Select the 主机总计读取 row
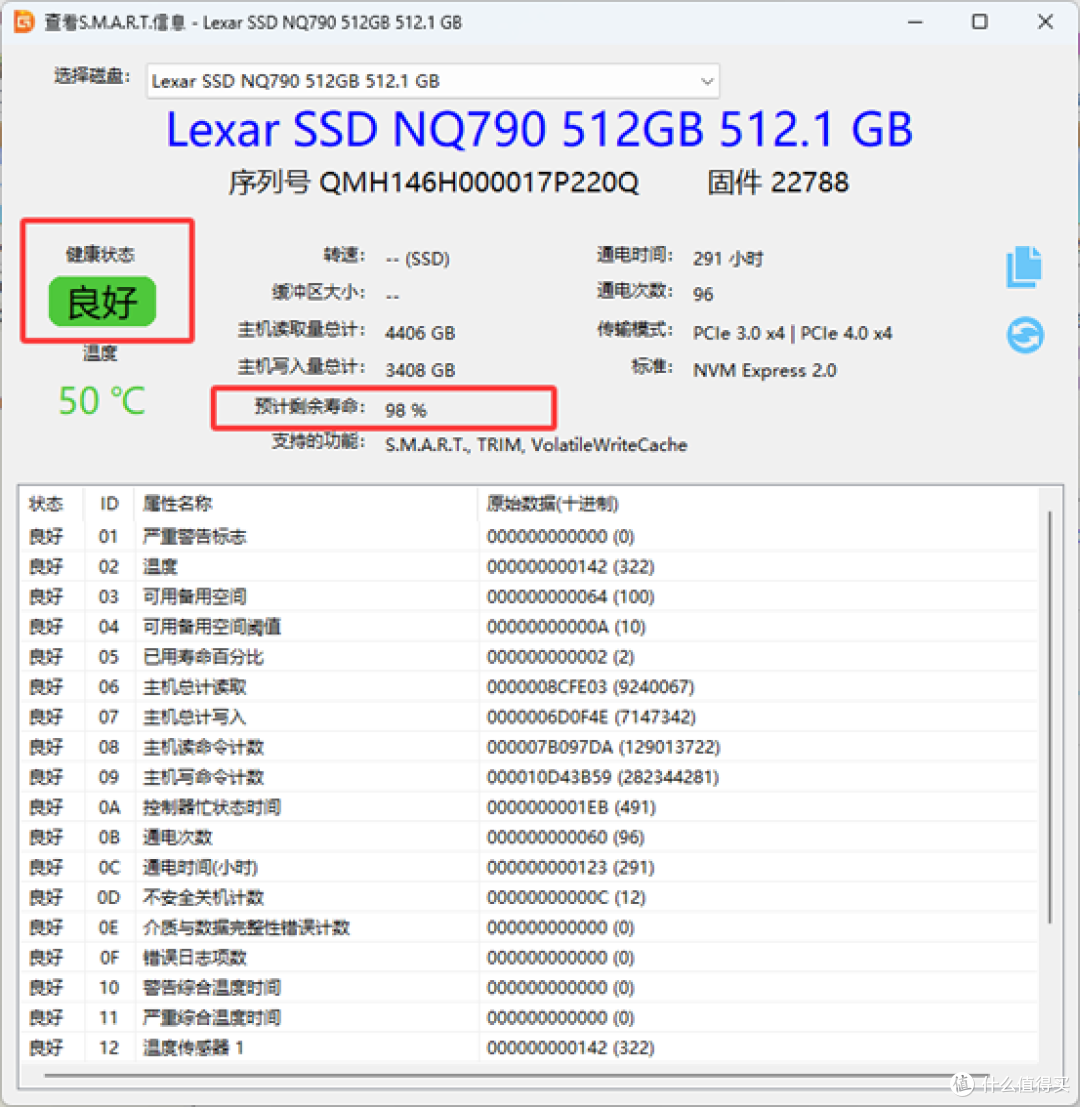This screenshot has height=1107, width=1080. click(x=529, y=687)
